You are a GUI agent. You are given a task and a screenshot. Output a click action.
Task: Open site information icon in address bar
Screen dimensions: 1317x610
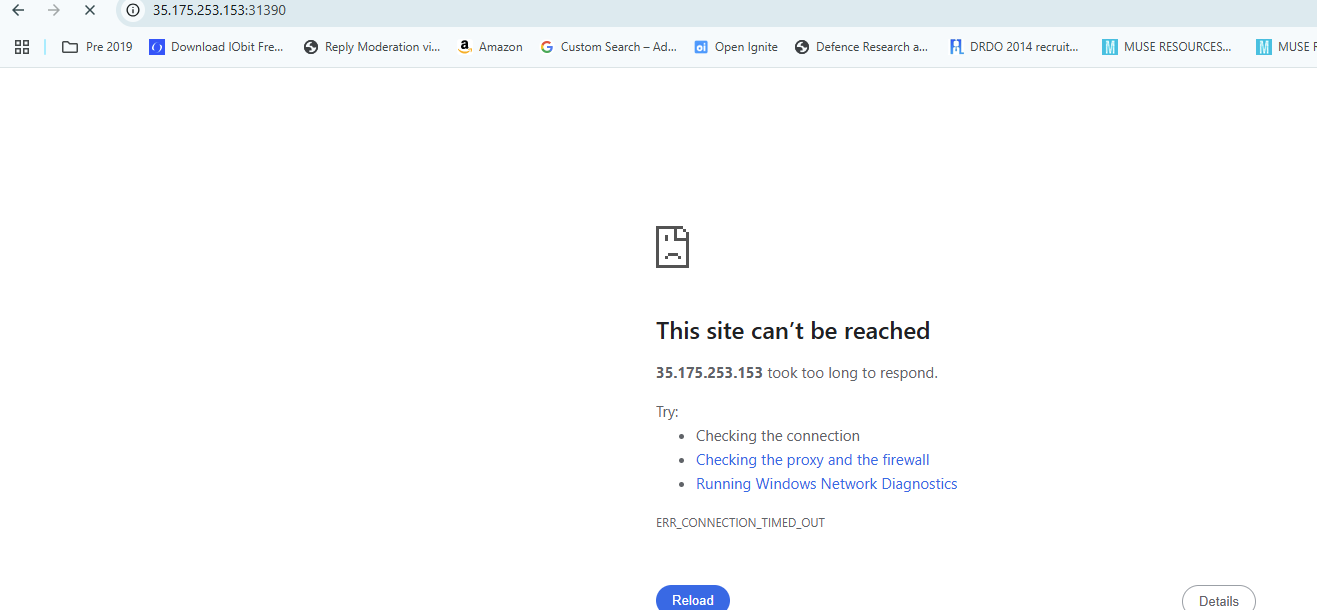point(133,10)
